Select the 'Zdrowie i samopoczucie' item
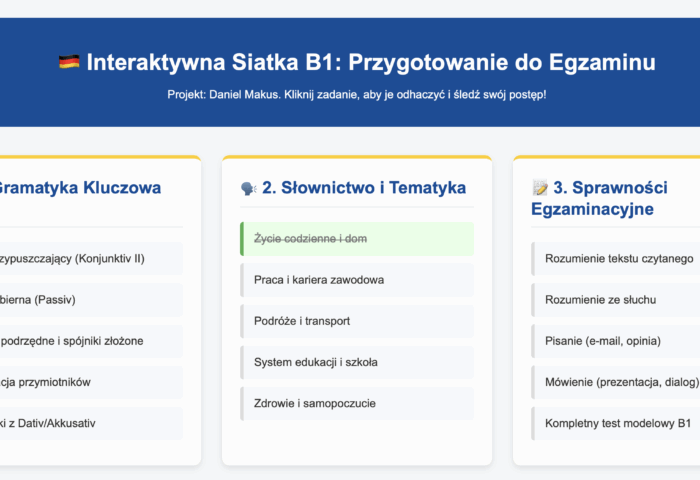This screenshot has width=700, height=480. tap(356, 403)
